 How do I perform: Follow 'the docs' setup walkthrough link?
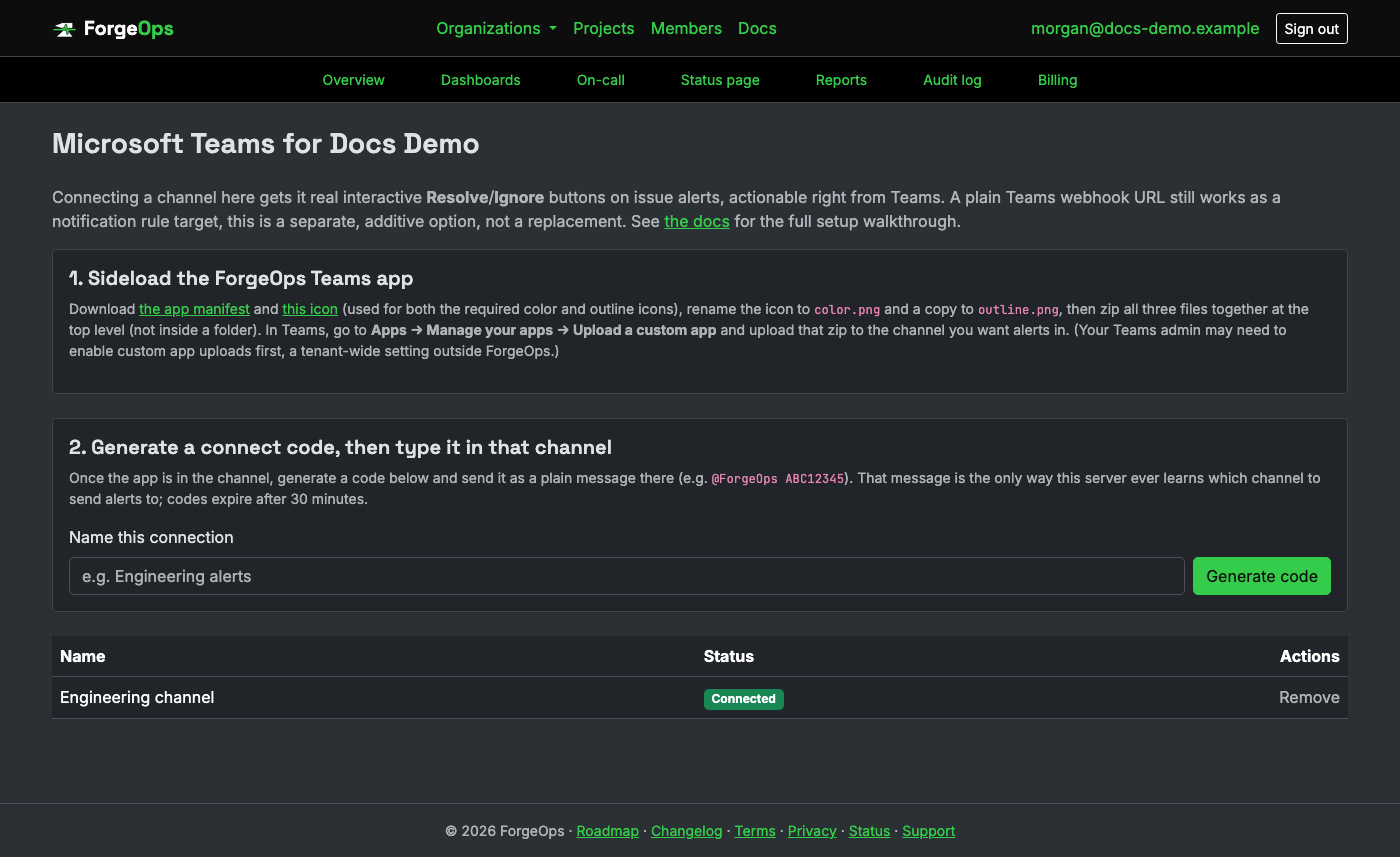[x=697, y=221]
